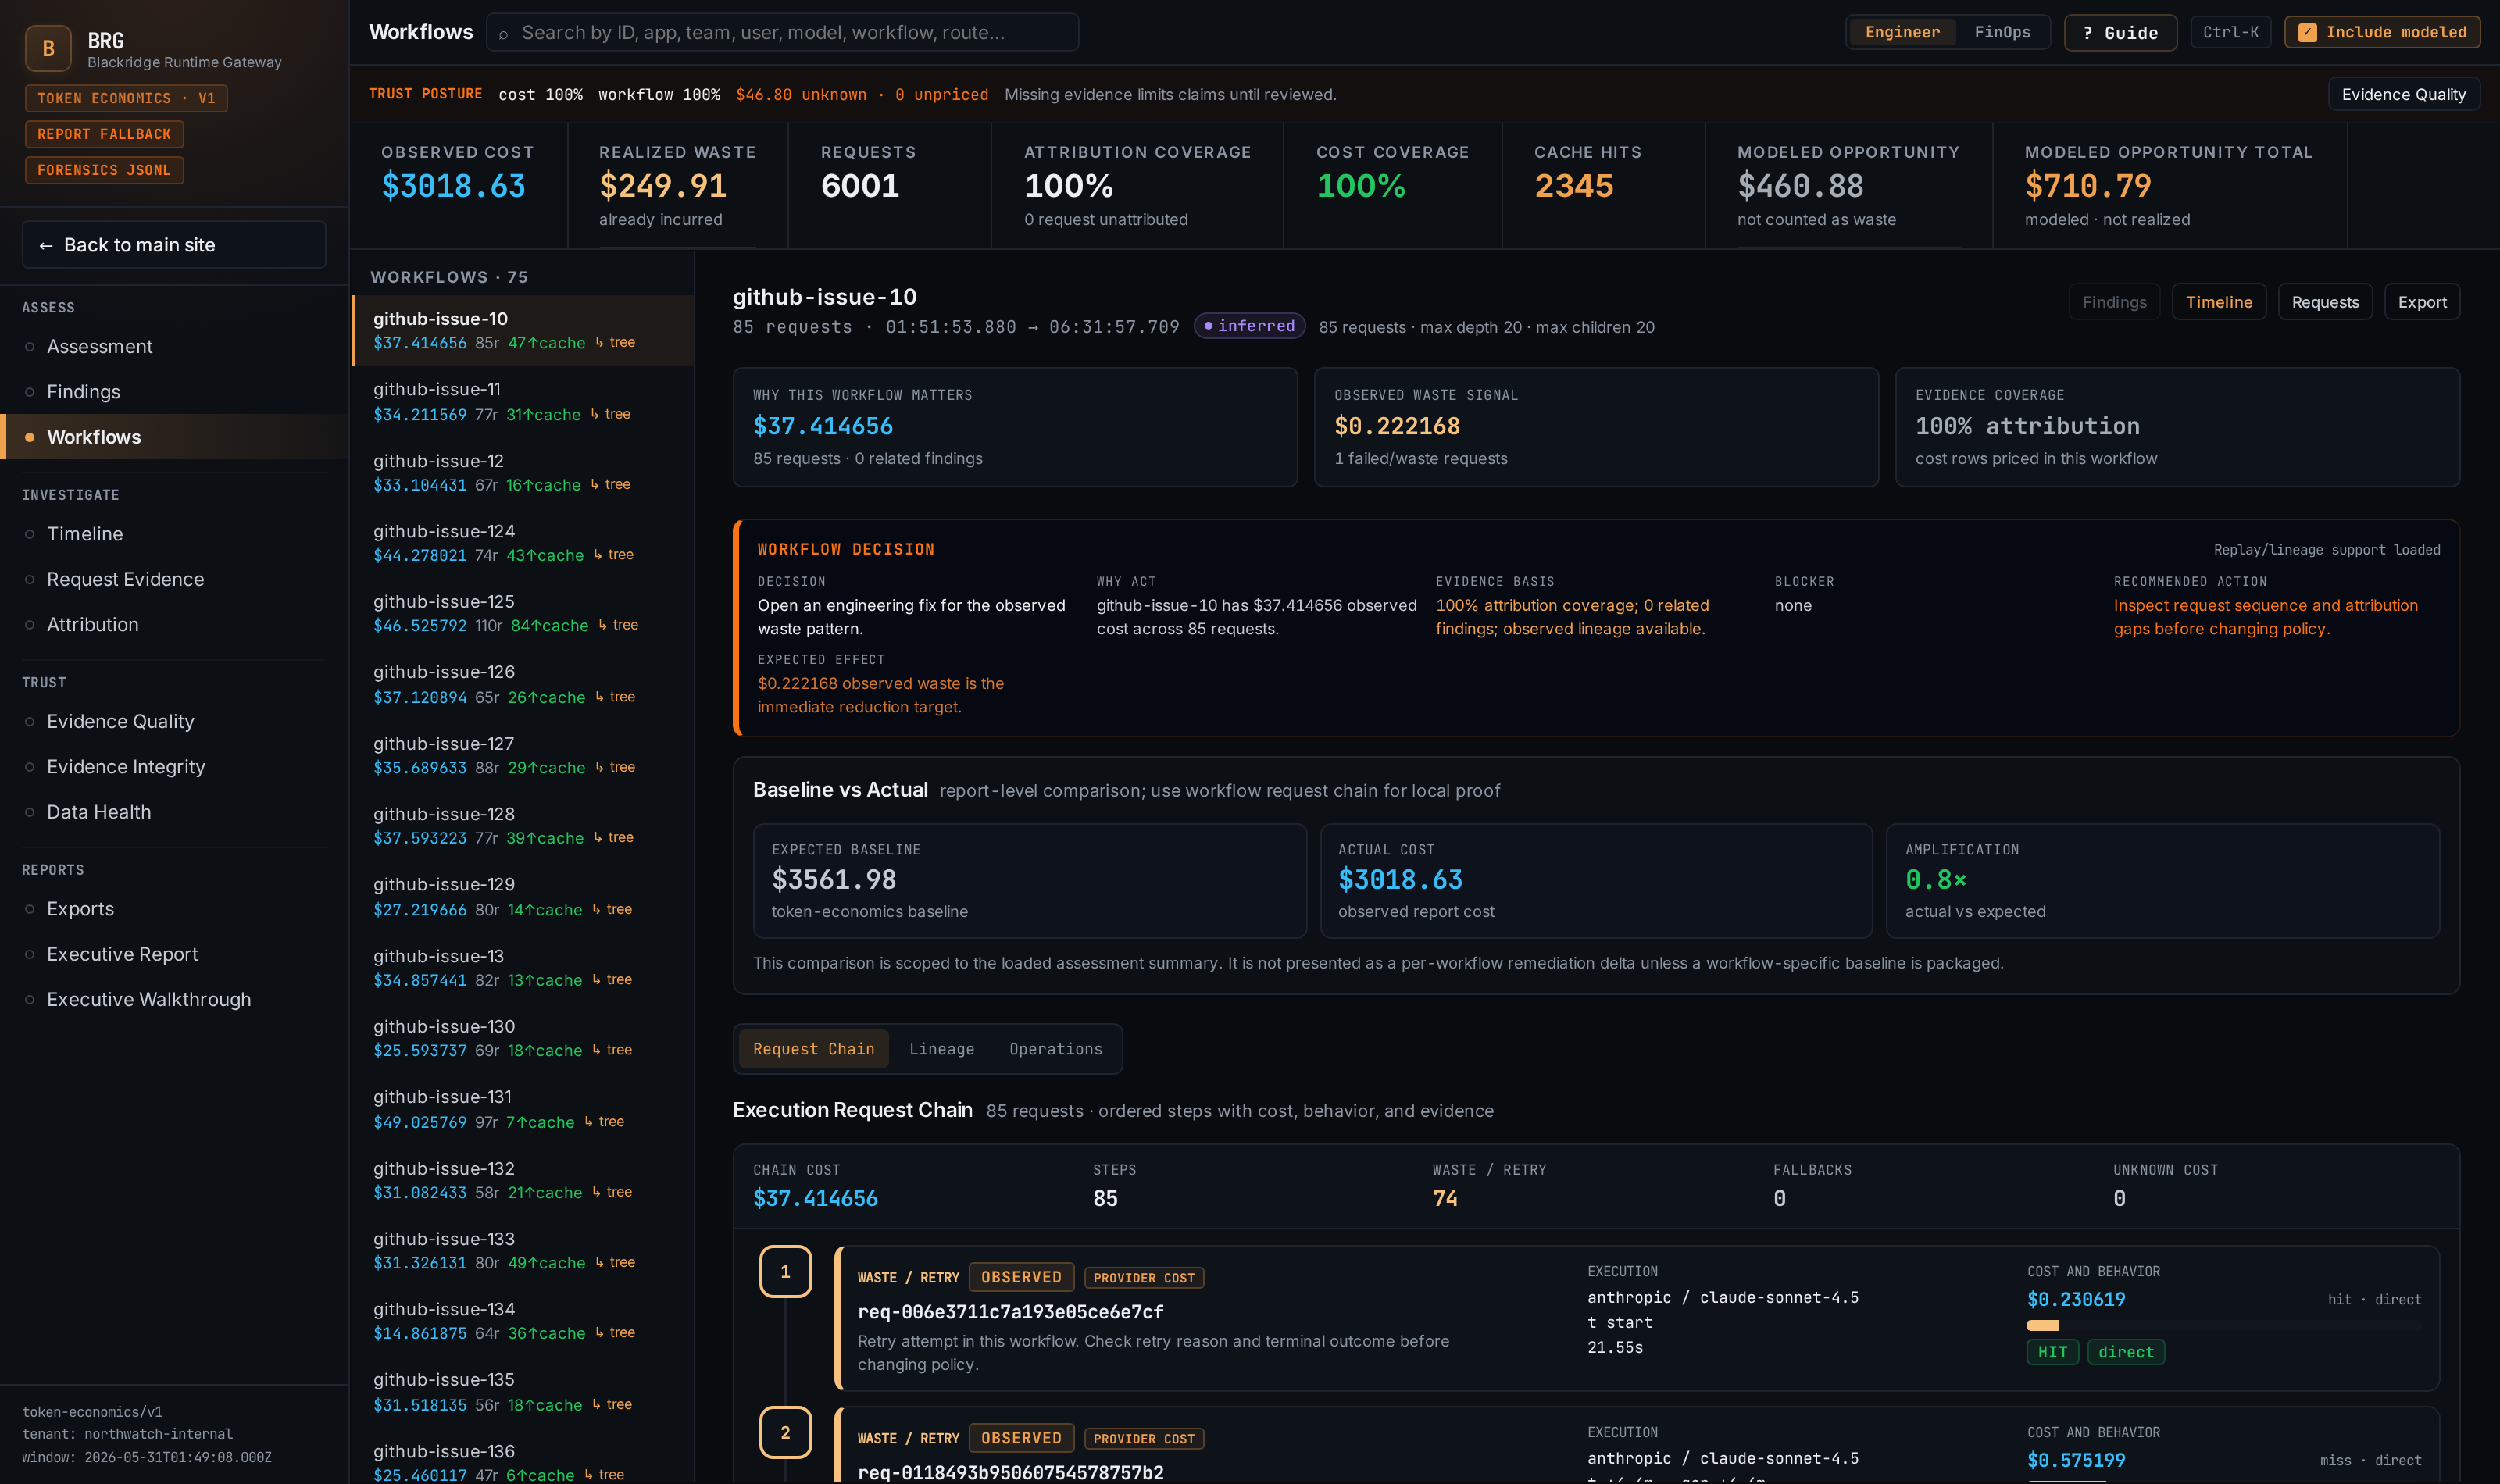Screen dimensions: 2500x1484
Task: Select workflow github-issue-11
Action: [522, 401]
